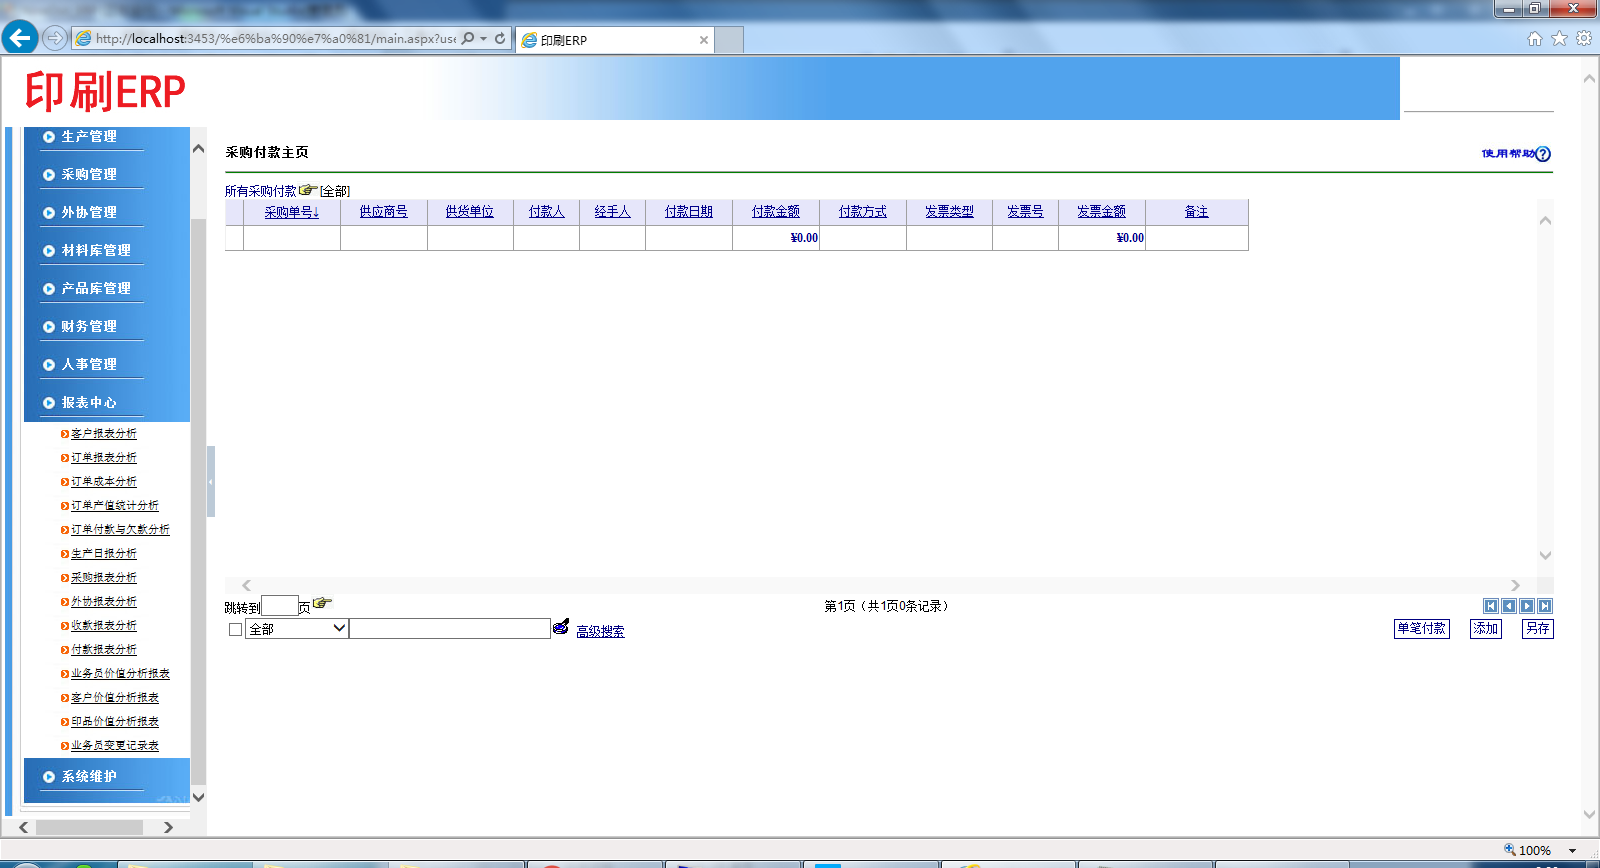Viewport: 1600px width, 868px height.
Task: Click the 单笔付款 button
Action: (x=1421, y=629)
